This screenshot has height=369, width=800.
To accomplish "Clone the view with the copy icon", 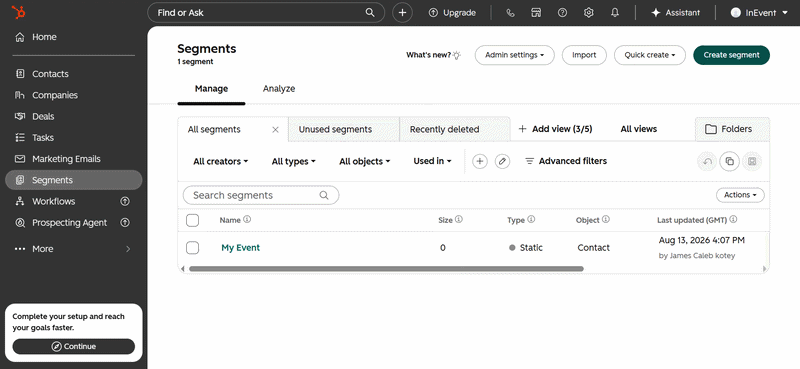I will [730, 161].
